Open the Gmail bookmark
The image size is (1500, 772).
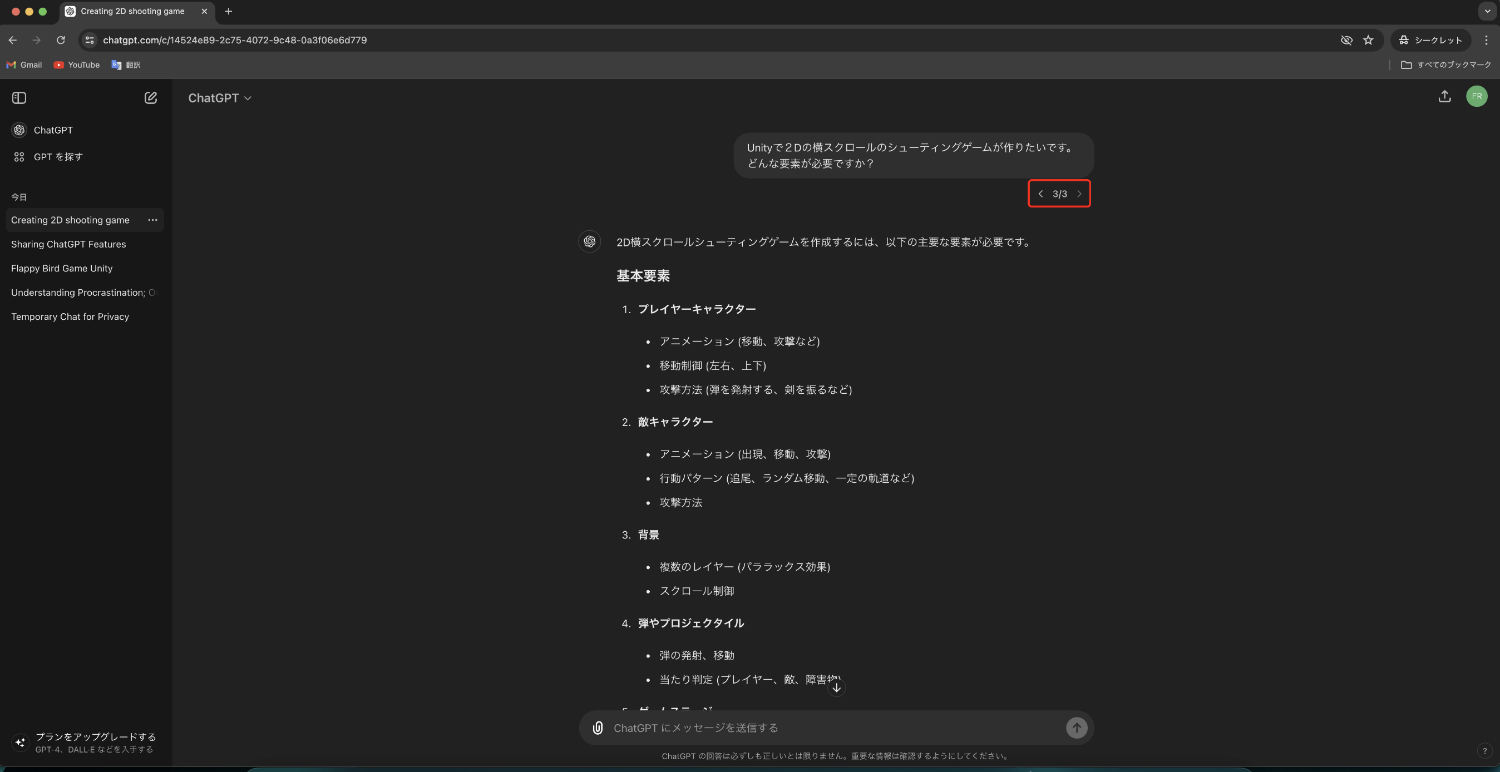24,65
